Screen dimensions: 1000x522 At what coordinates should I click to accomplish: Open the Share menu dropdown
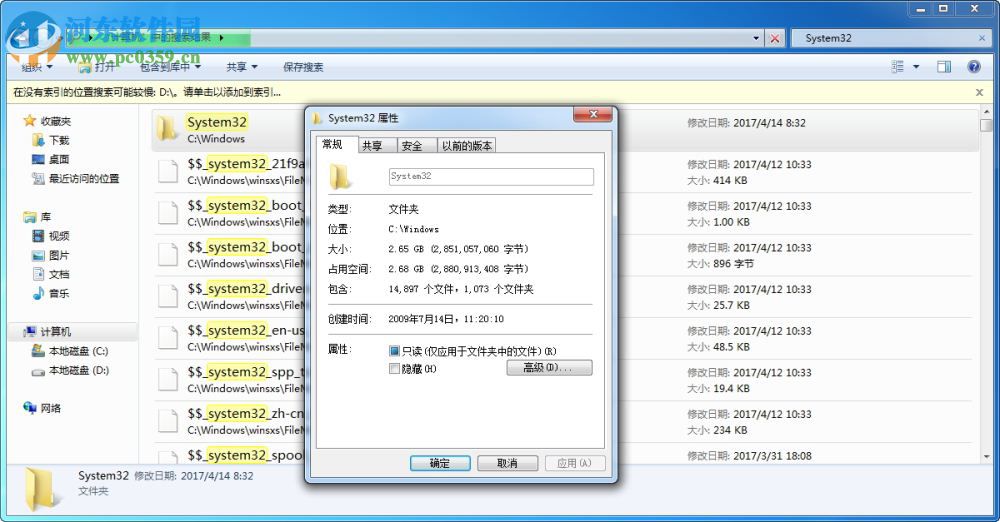[x=242, y=66]
